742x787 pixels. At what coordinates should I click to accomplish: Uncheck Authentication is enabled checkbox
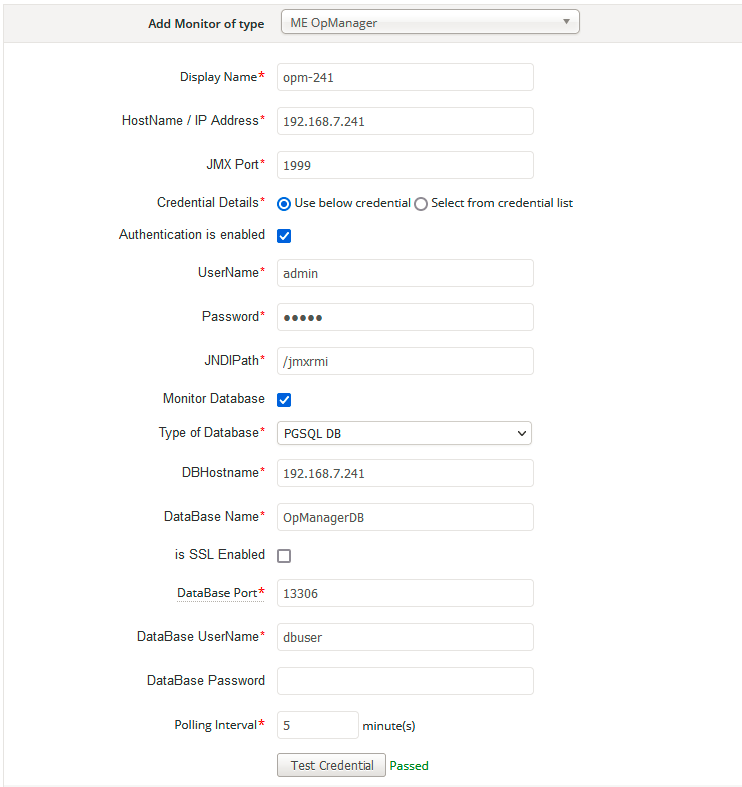(x=284, y=235)
